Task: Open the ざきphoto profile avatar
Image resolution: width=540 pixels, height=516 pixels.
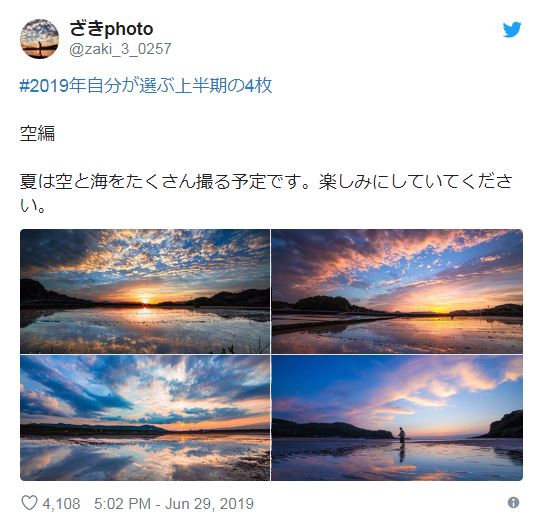Action: pos(39,39)
